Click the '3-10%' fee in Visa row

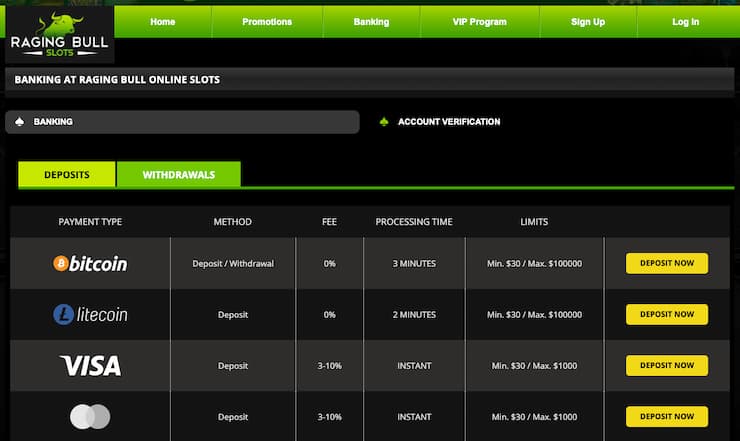pos(329,366)
